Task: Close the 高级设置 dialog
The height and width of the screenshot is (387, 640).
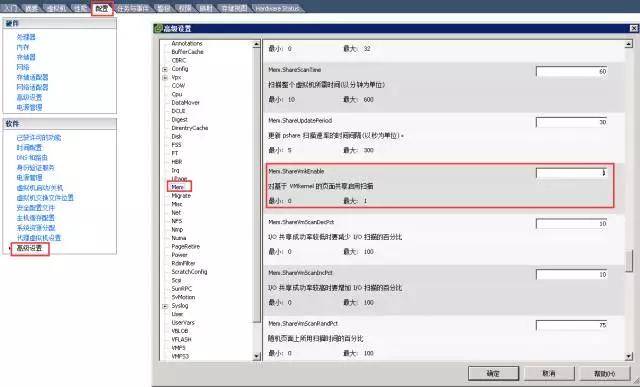Action: pos(633,28)
